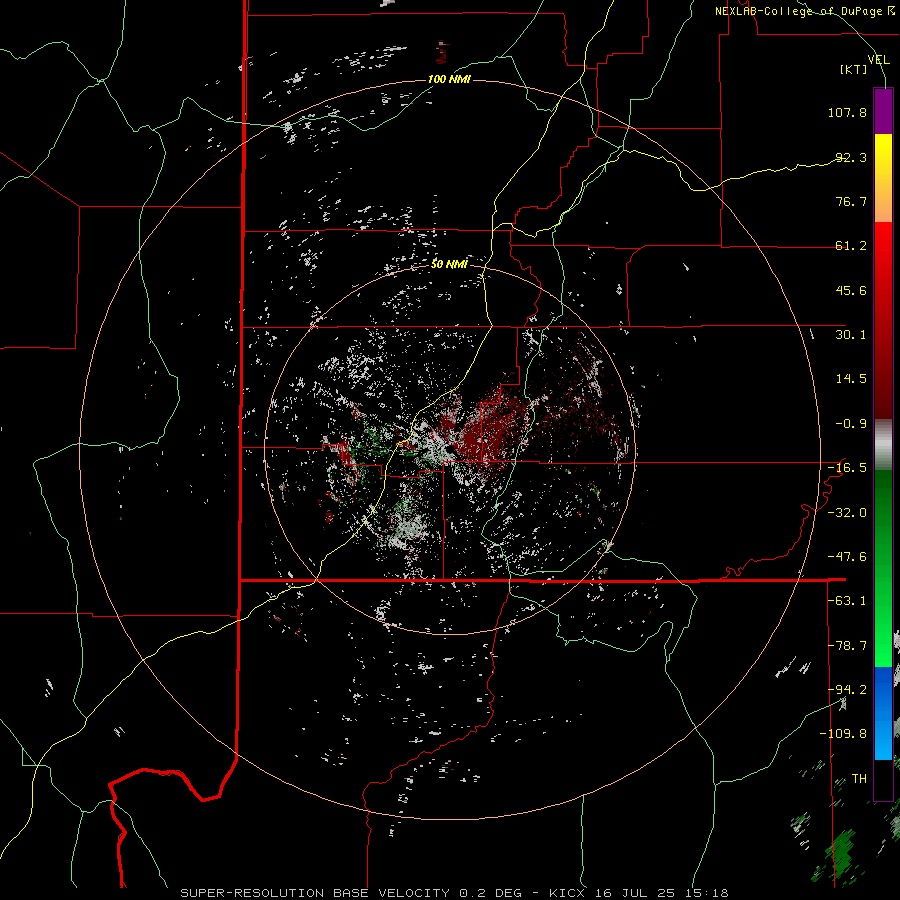900x900 pixels.
Task: Click the 45.6 scale value
Action: coord(851,290)
